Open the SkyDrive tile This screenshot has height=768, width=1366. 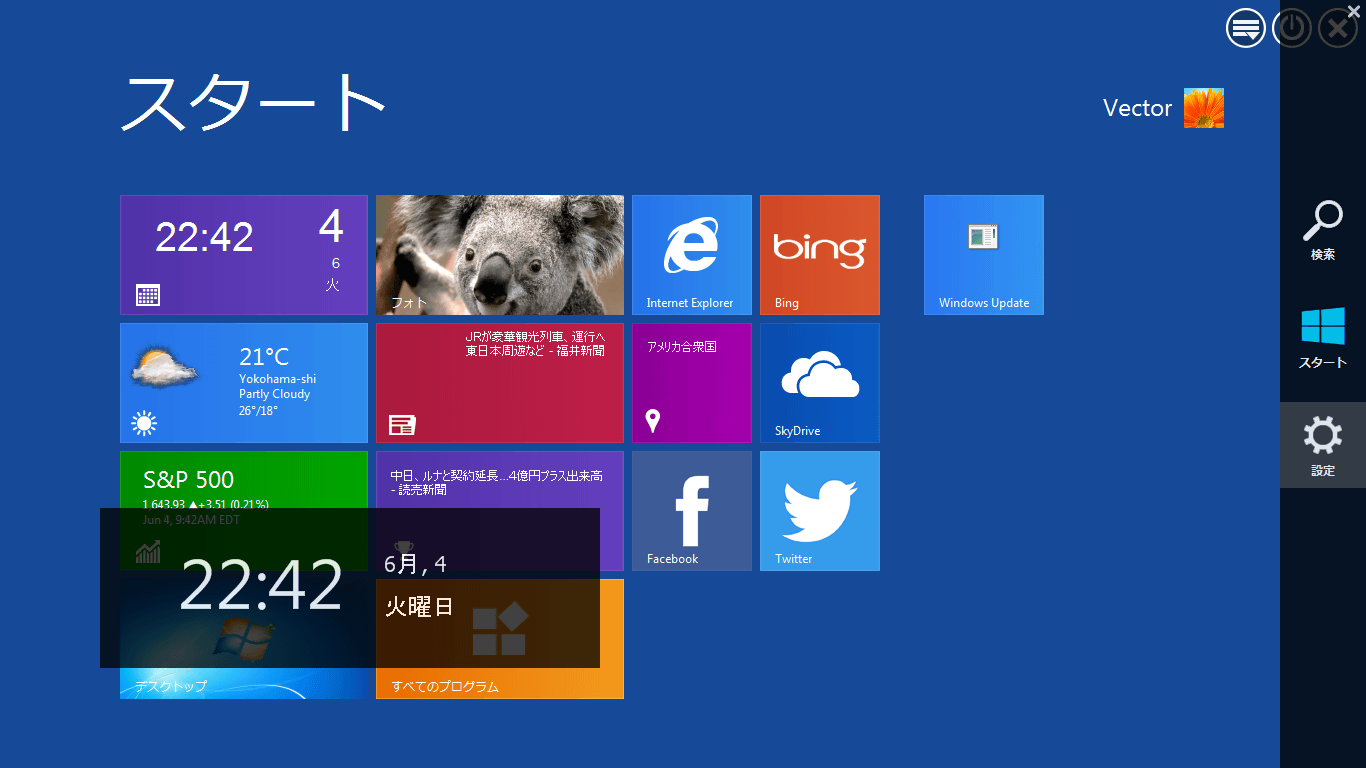click(x=820, y=383)
